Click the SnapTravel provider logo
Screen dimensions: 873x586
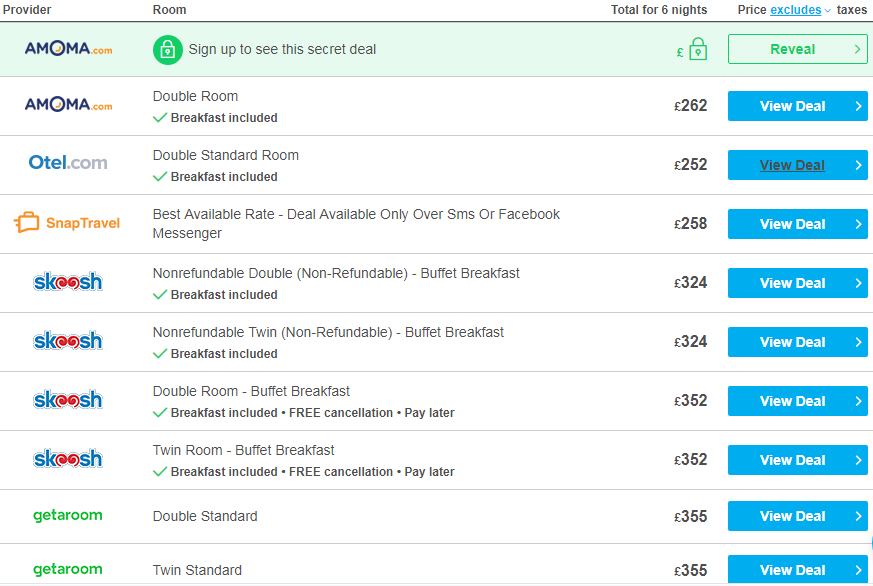click(x=67, y=223)
